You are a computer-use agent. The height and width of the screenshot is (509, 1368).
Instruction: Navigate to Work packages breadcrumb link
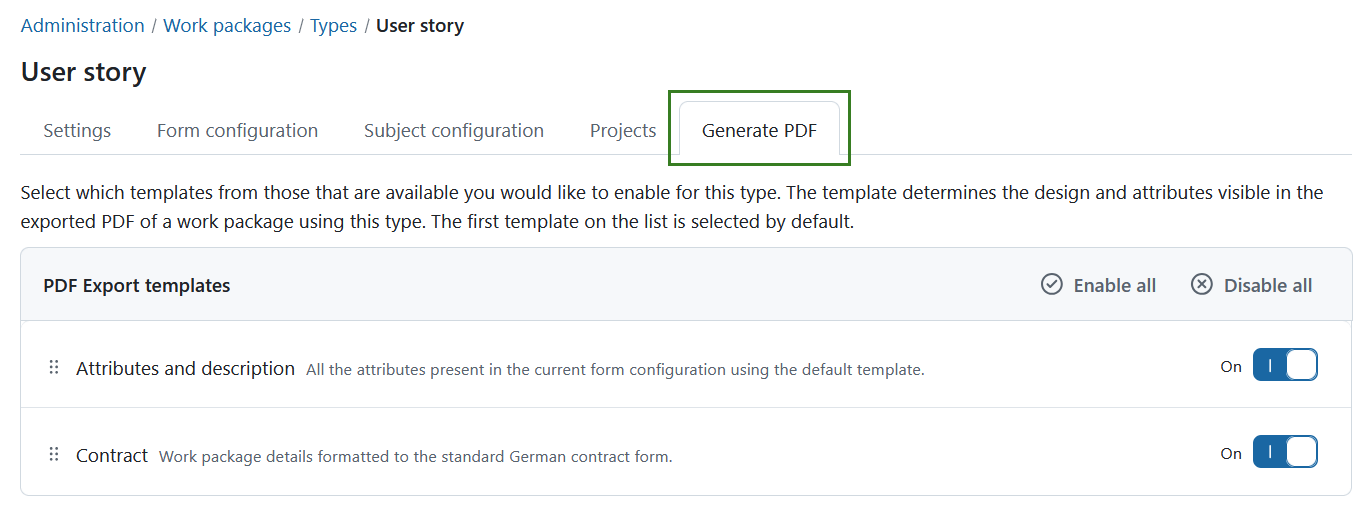[227, 26]
